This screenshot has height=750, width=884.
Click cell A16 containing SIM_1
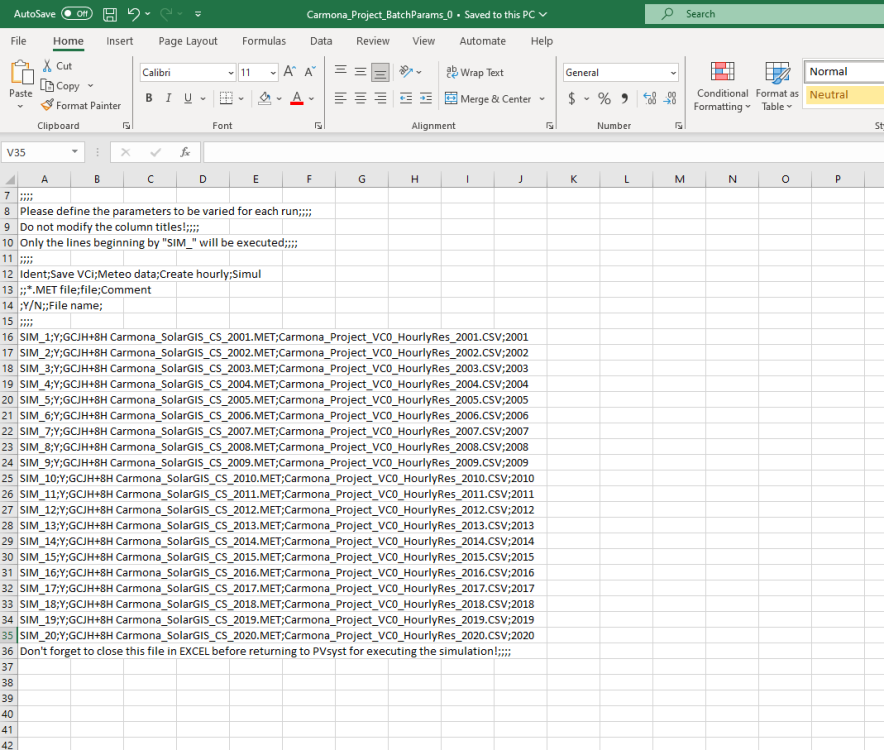click(x=44, y=336)
